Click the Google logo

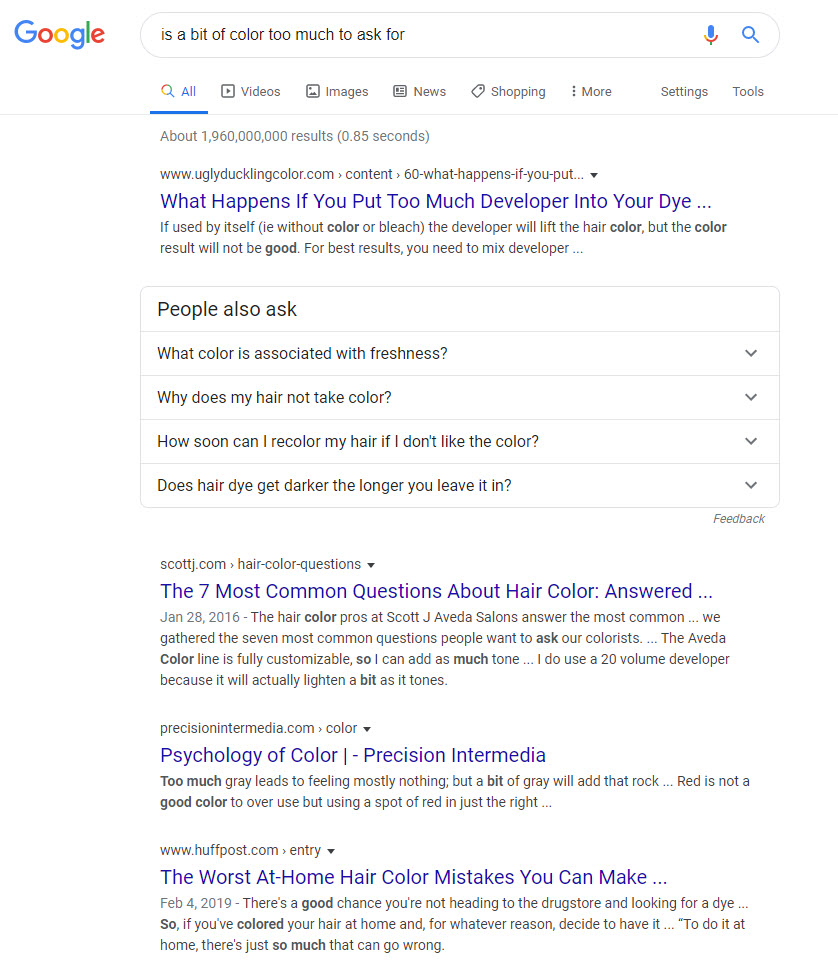pos(59,34)
